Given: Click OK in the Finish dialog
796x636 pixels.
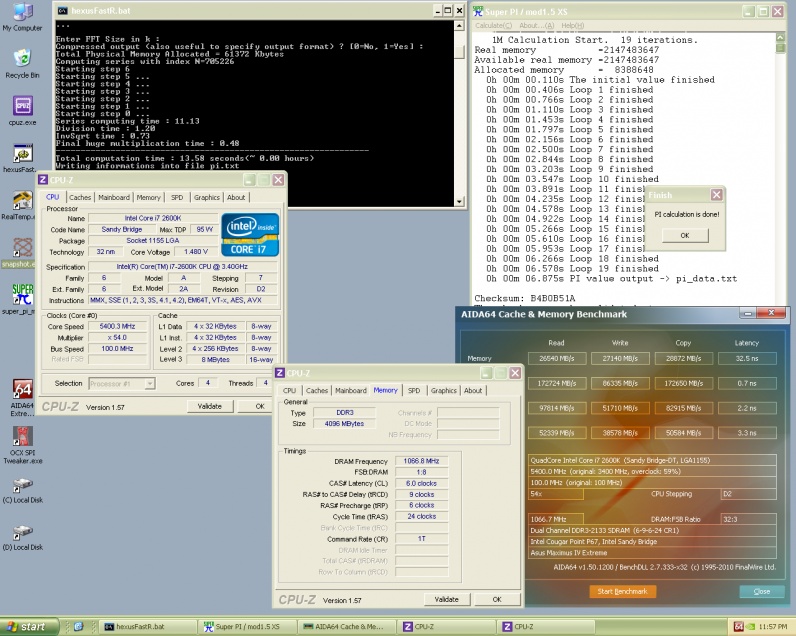Looking at the screenshot, I should (x=685, y=235).
